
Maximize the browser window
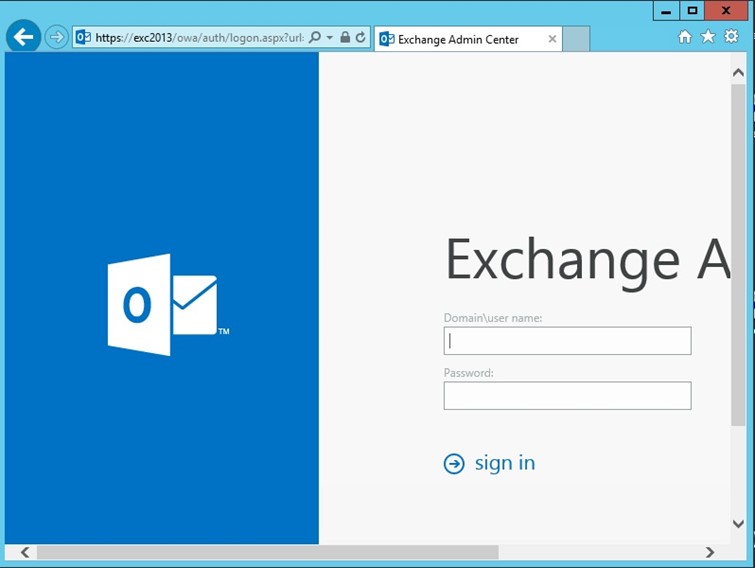692,11
